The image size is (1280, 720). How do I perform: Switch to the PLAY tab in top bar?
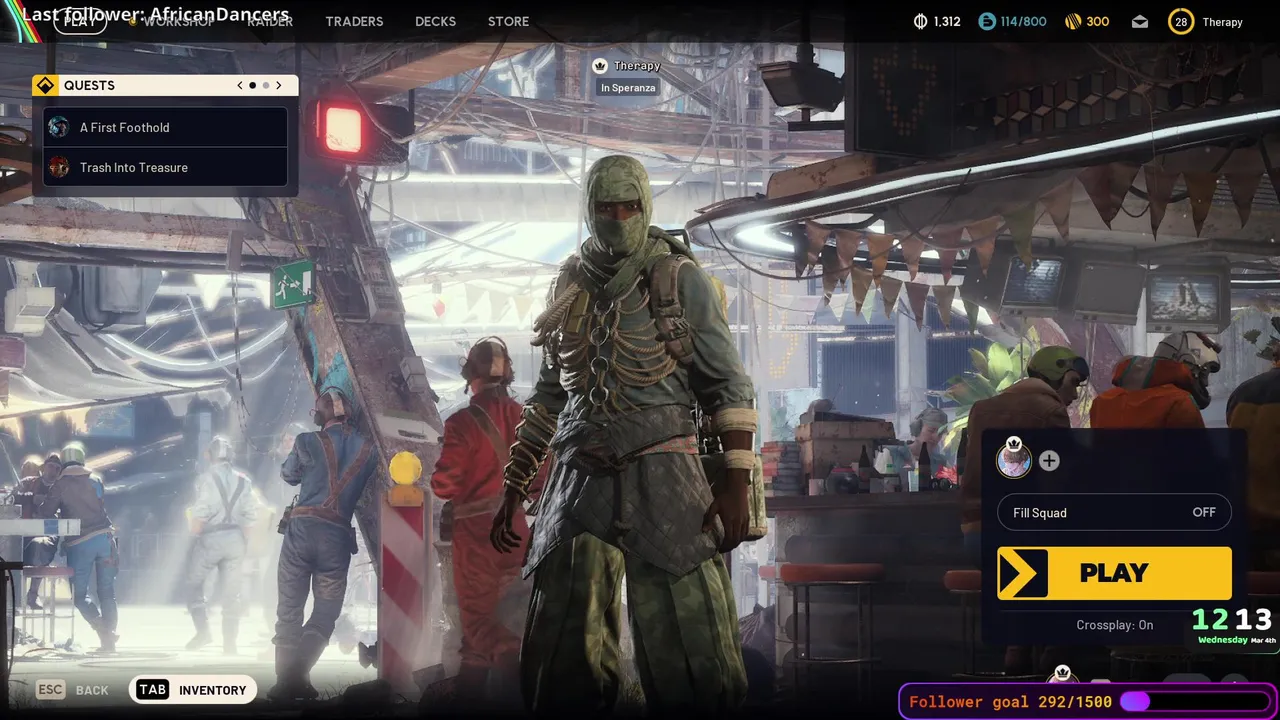point(80,21)
